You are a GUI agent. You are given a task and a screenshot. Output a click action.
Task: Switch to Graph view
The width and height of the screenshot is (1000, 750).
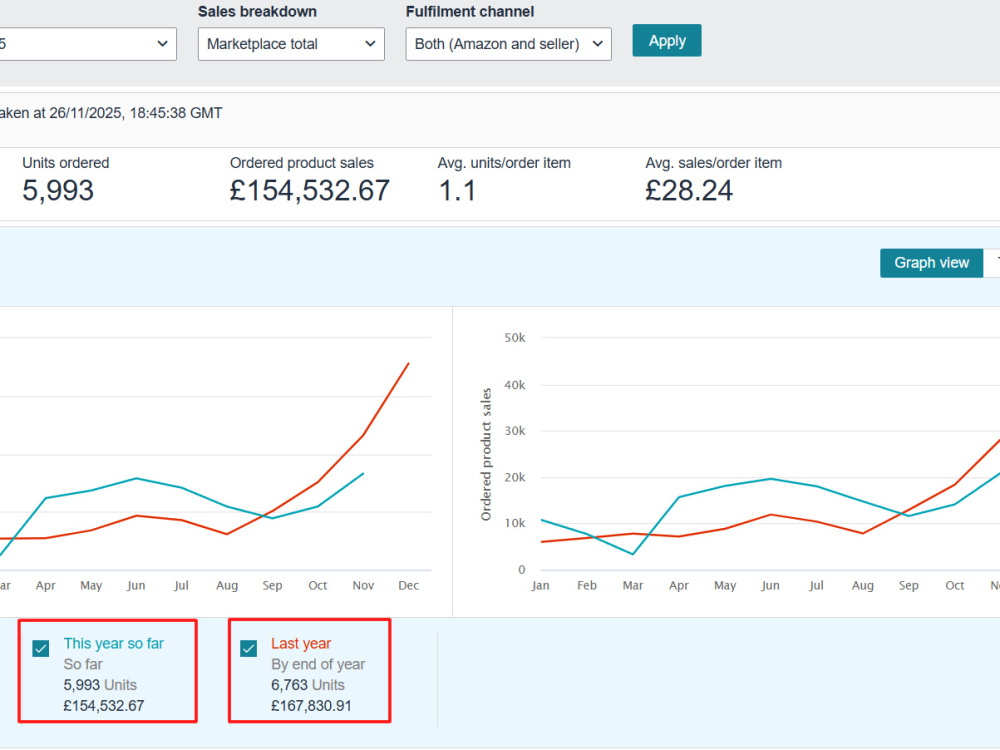(x=931, y=263)
